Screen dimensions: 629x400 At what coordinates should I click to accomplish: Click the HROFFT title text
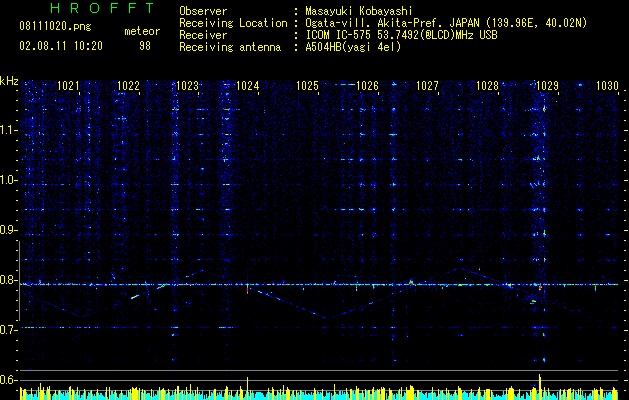click(103, 8)
